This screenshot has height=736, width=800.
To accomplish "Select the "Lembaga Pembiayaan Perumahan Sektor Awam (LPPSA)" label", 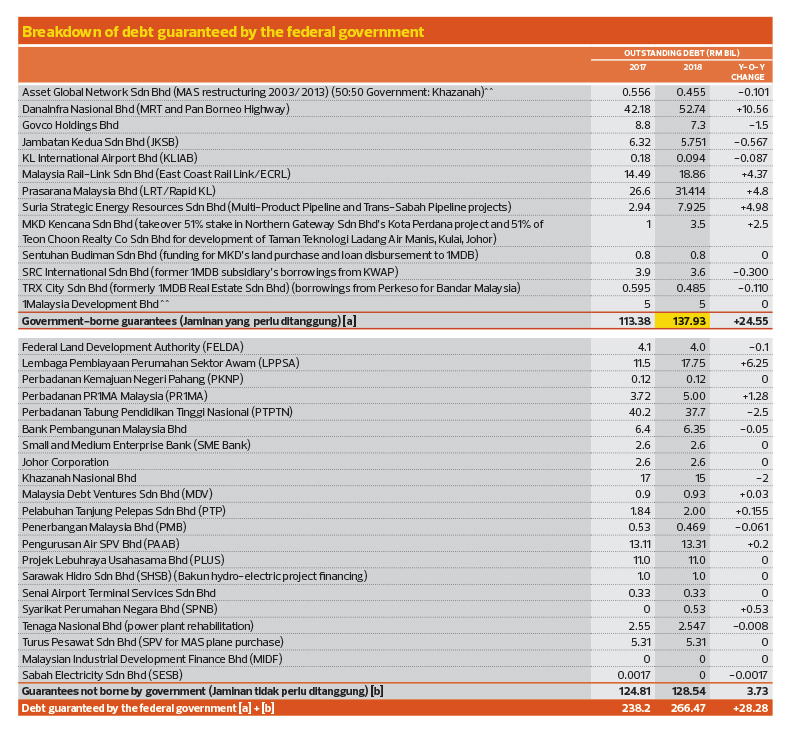I will coord(161,363).
